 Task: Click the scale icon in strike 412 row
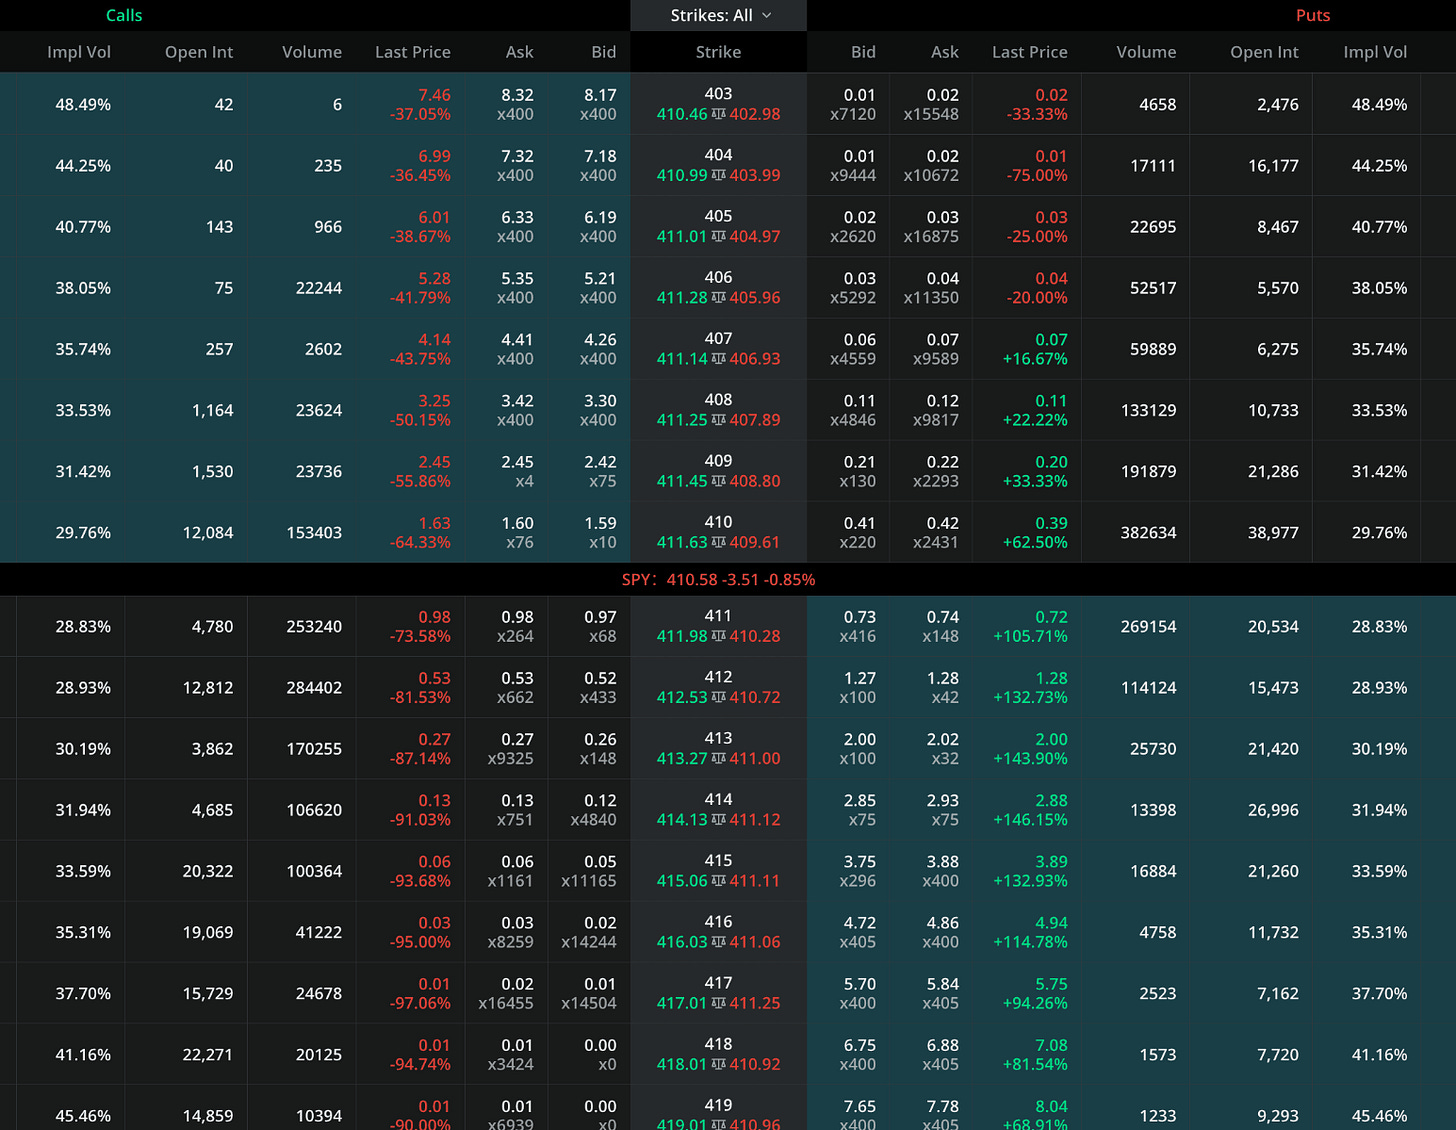(718, 697)
